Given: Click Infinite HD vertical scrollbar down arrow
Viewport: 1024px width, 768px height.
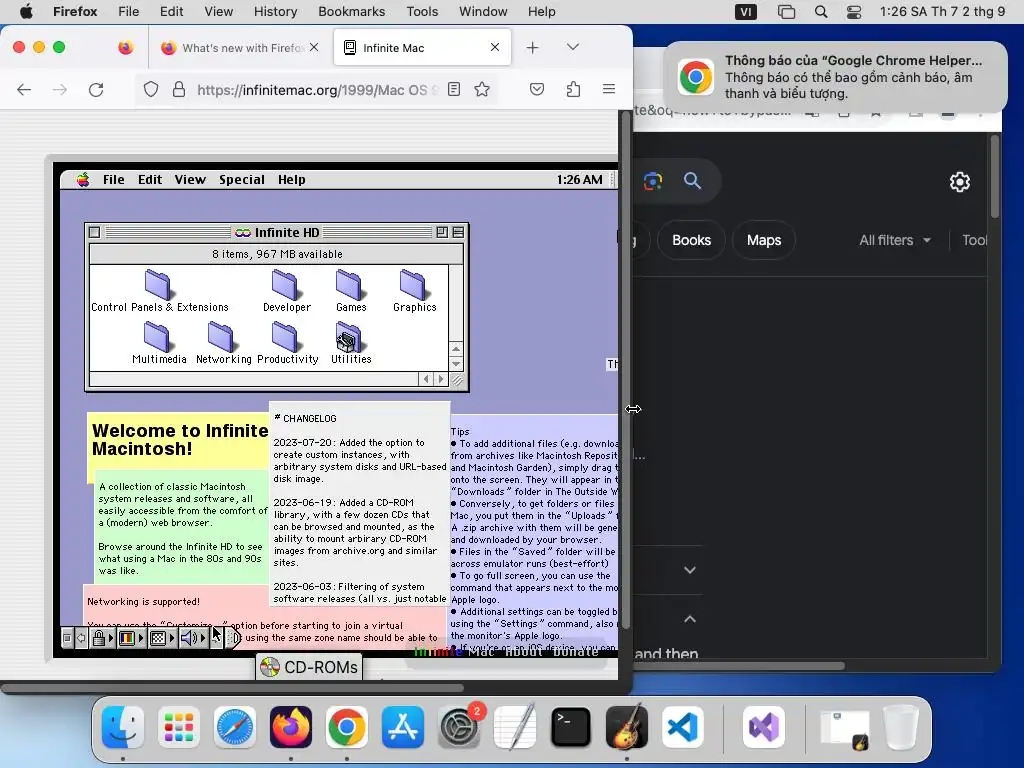Looking at the screenshot, I should pos(456,364).
